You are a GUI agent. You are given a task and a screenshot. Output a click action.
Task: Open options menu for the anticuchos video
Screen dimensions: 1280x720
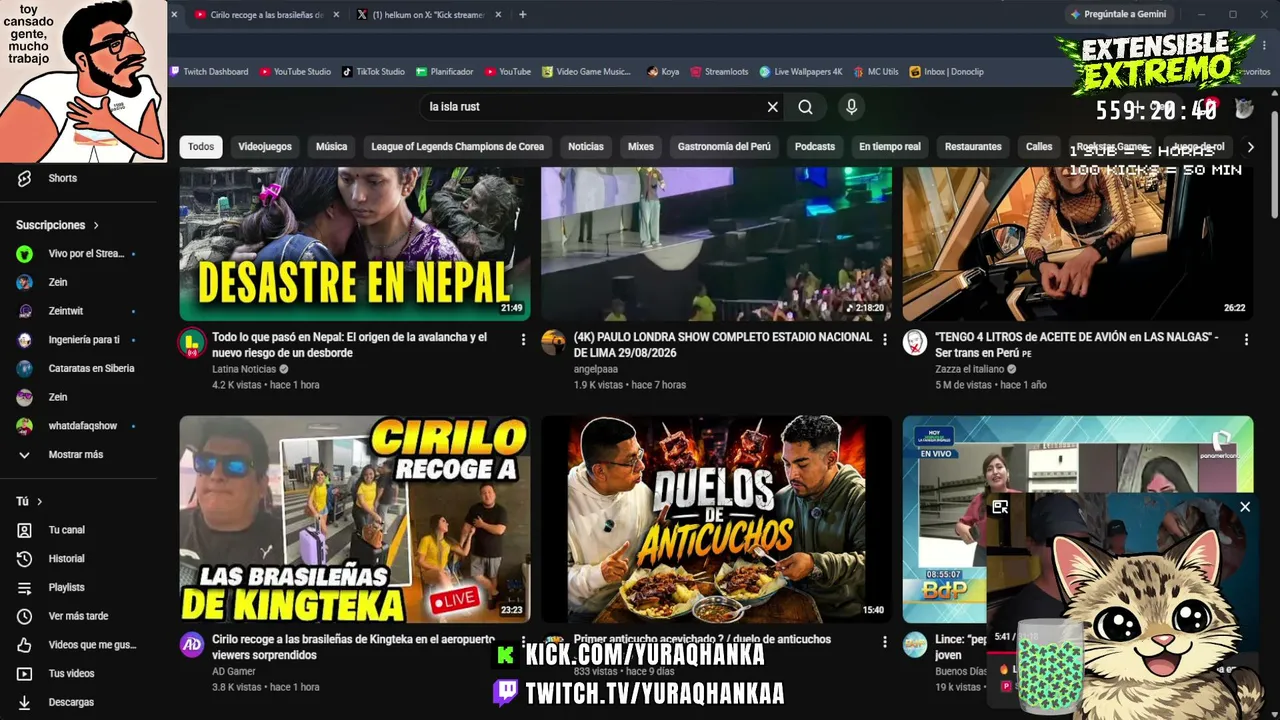pyautogui.click(x=884, y=642)
